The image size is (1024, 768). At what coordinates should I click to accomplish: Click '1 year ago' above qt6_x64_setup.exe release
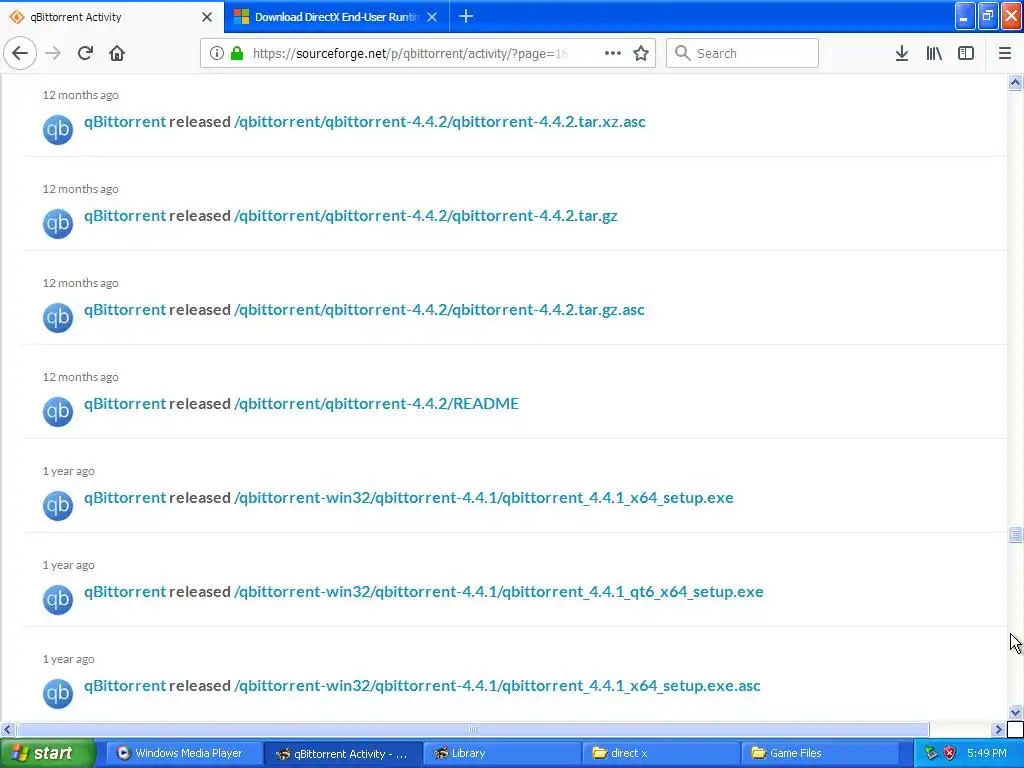pyautogui.click(x=69, y=565)
